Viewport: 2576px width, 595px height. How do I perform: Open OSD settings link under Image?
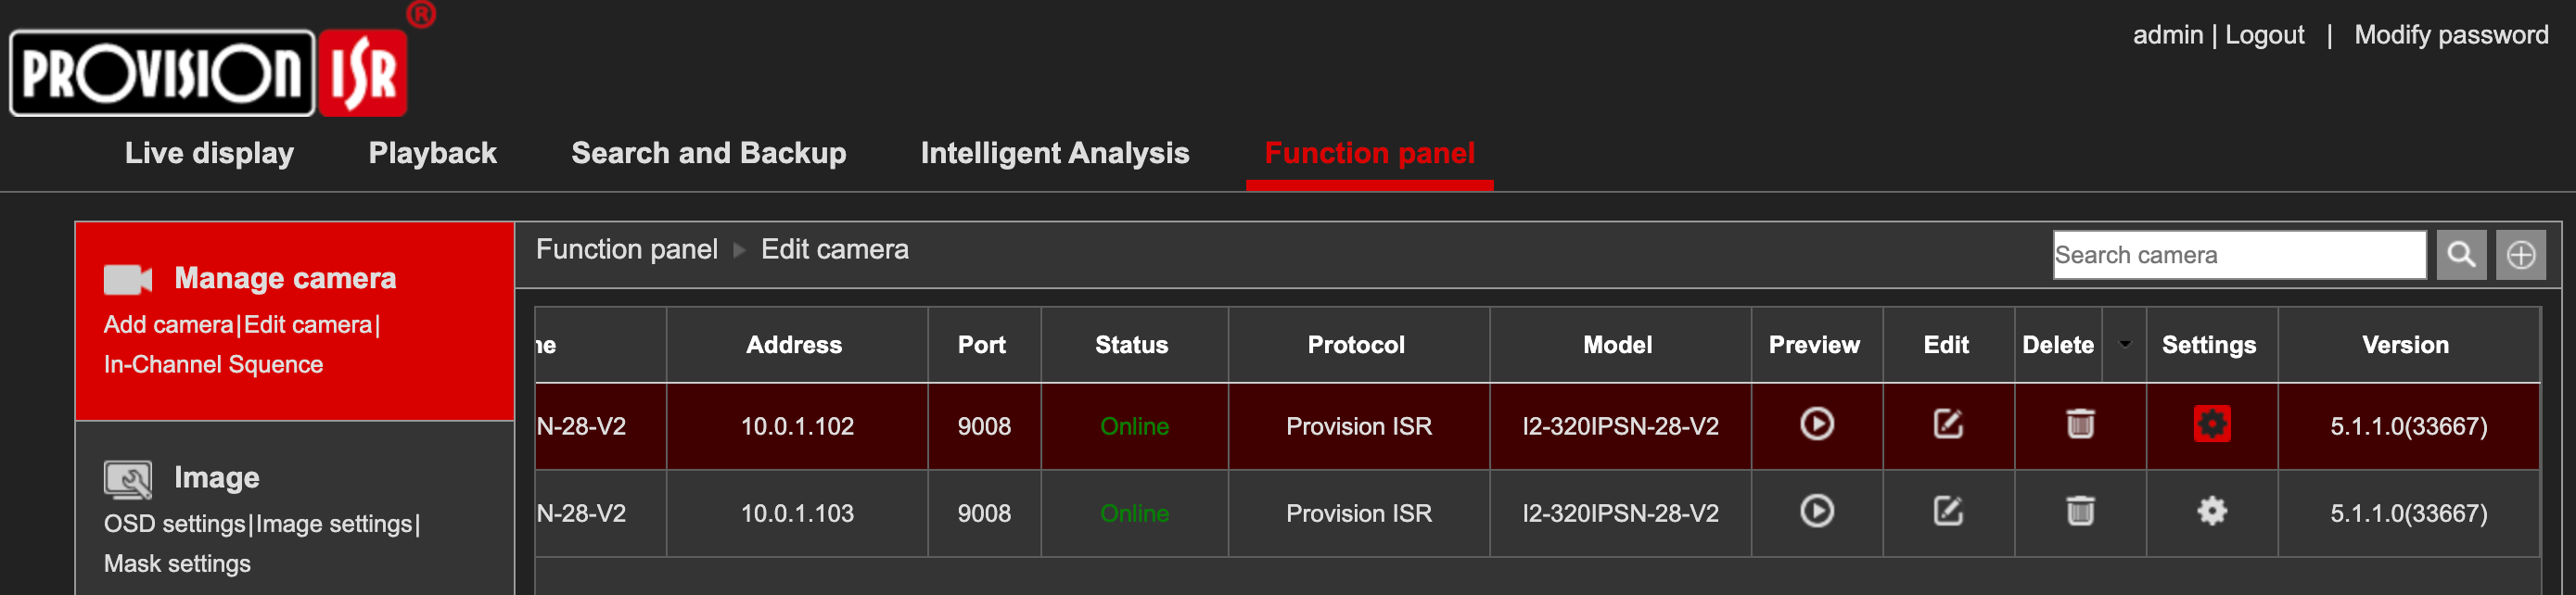click(174, 524)
